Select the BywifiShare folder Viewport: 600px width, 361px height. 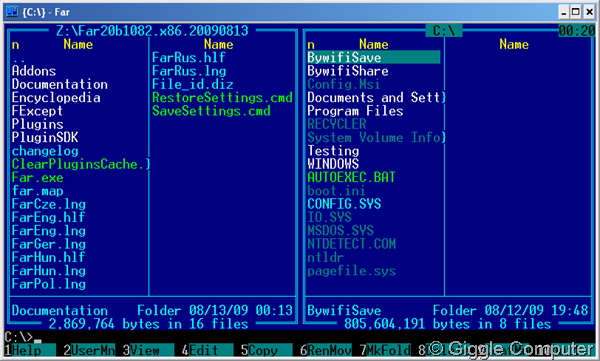tap(348, 71)
